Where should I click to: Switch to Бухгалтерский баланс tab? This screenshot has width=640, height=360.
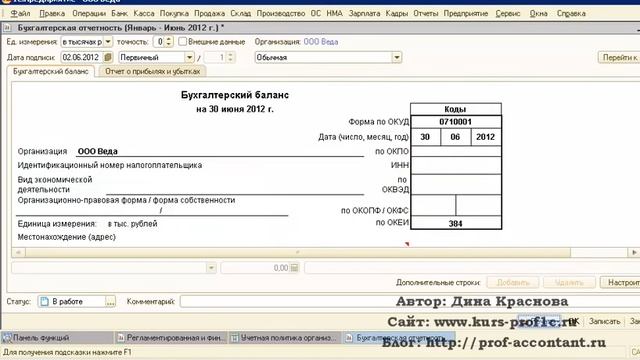tap(51, 71)
